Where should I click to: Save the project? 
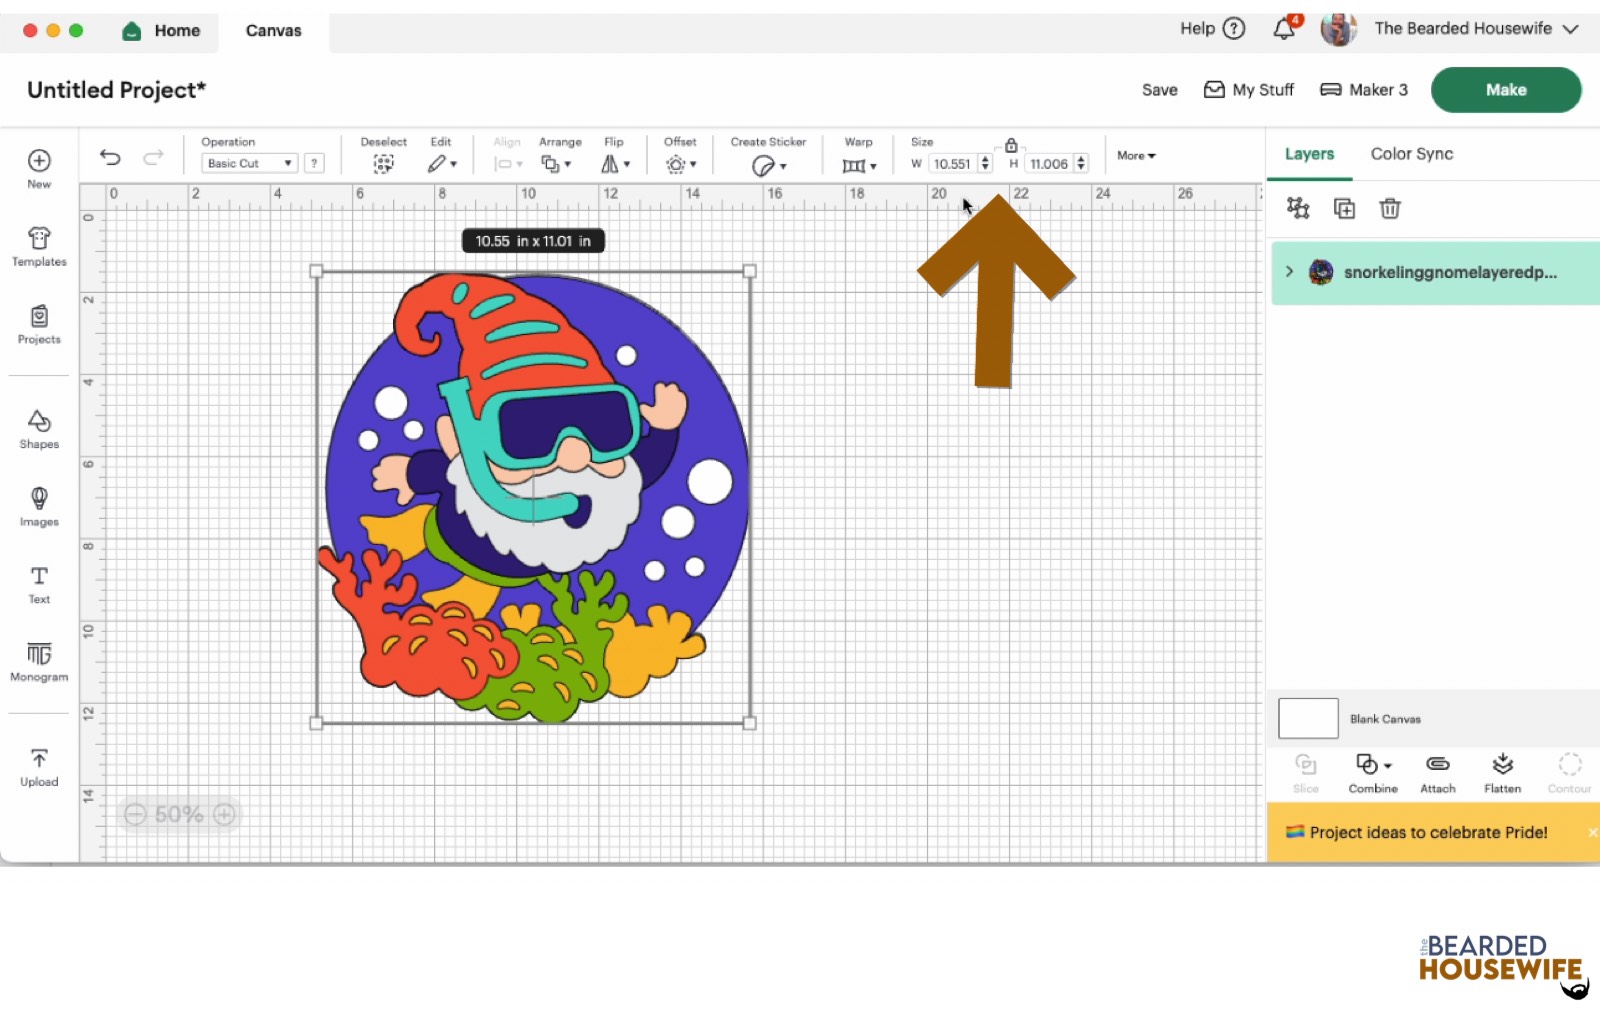point(1160,90)
